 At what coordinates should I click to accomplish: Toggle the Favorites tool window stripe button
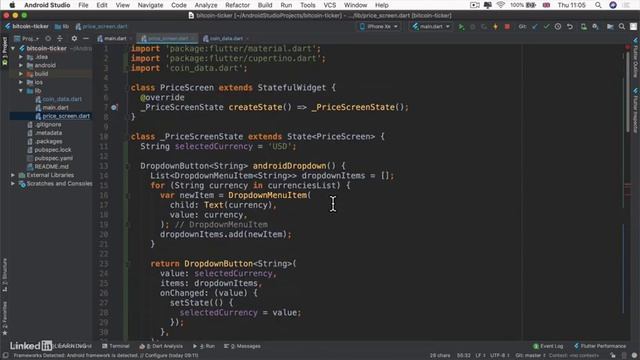point(4,318)
